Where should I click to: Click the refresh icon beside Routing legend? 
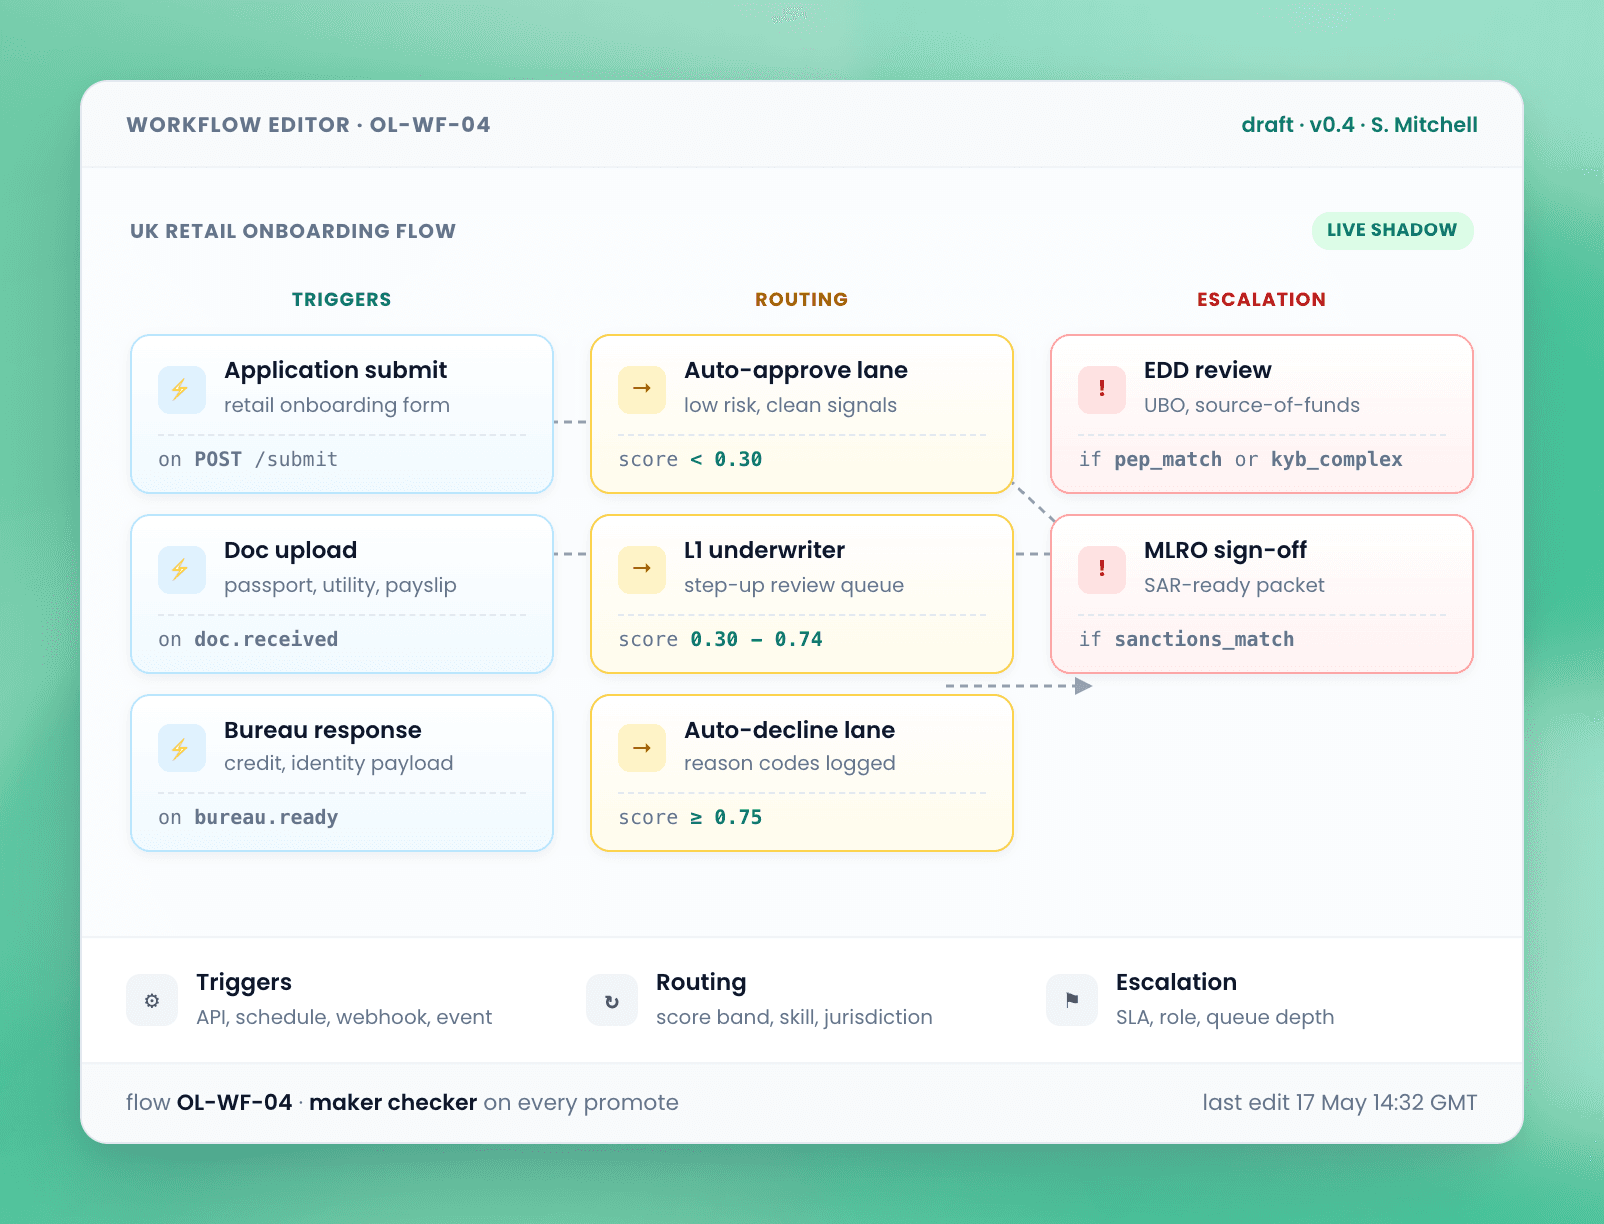coord(612,1000)
